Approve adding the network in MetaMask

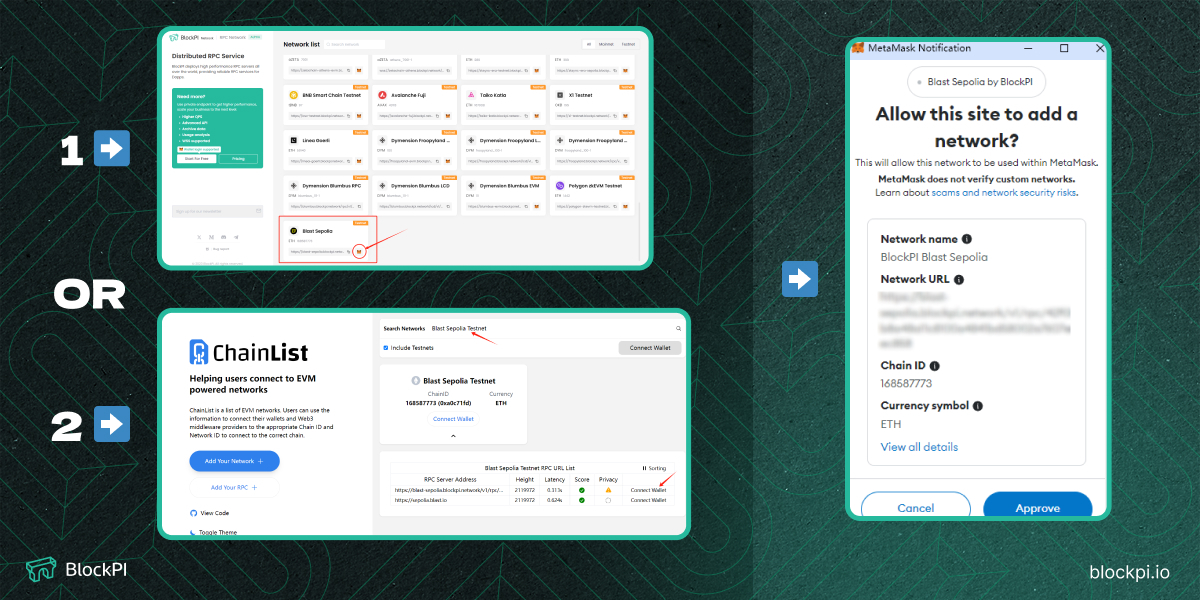pos(1037,505)
